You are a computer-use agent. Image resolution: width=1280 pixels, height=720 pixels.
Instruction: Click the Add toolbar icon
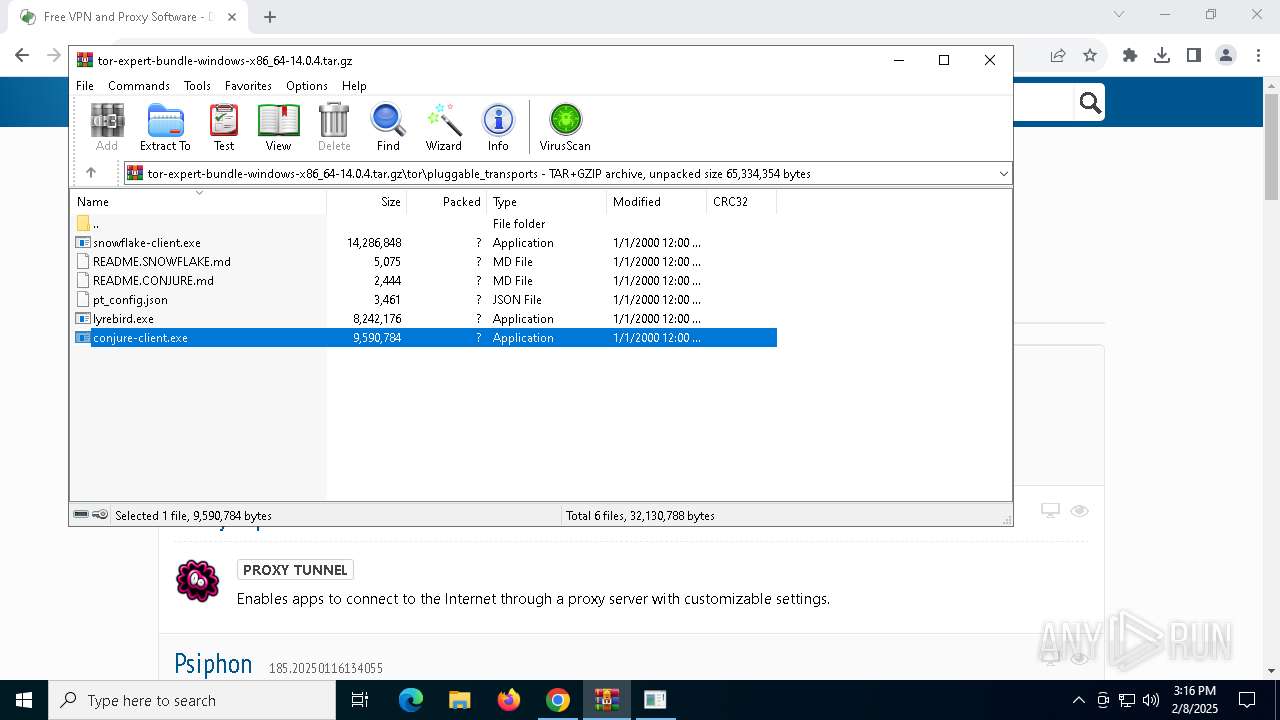click(107, 127)
